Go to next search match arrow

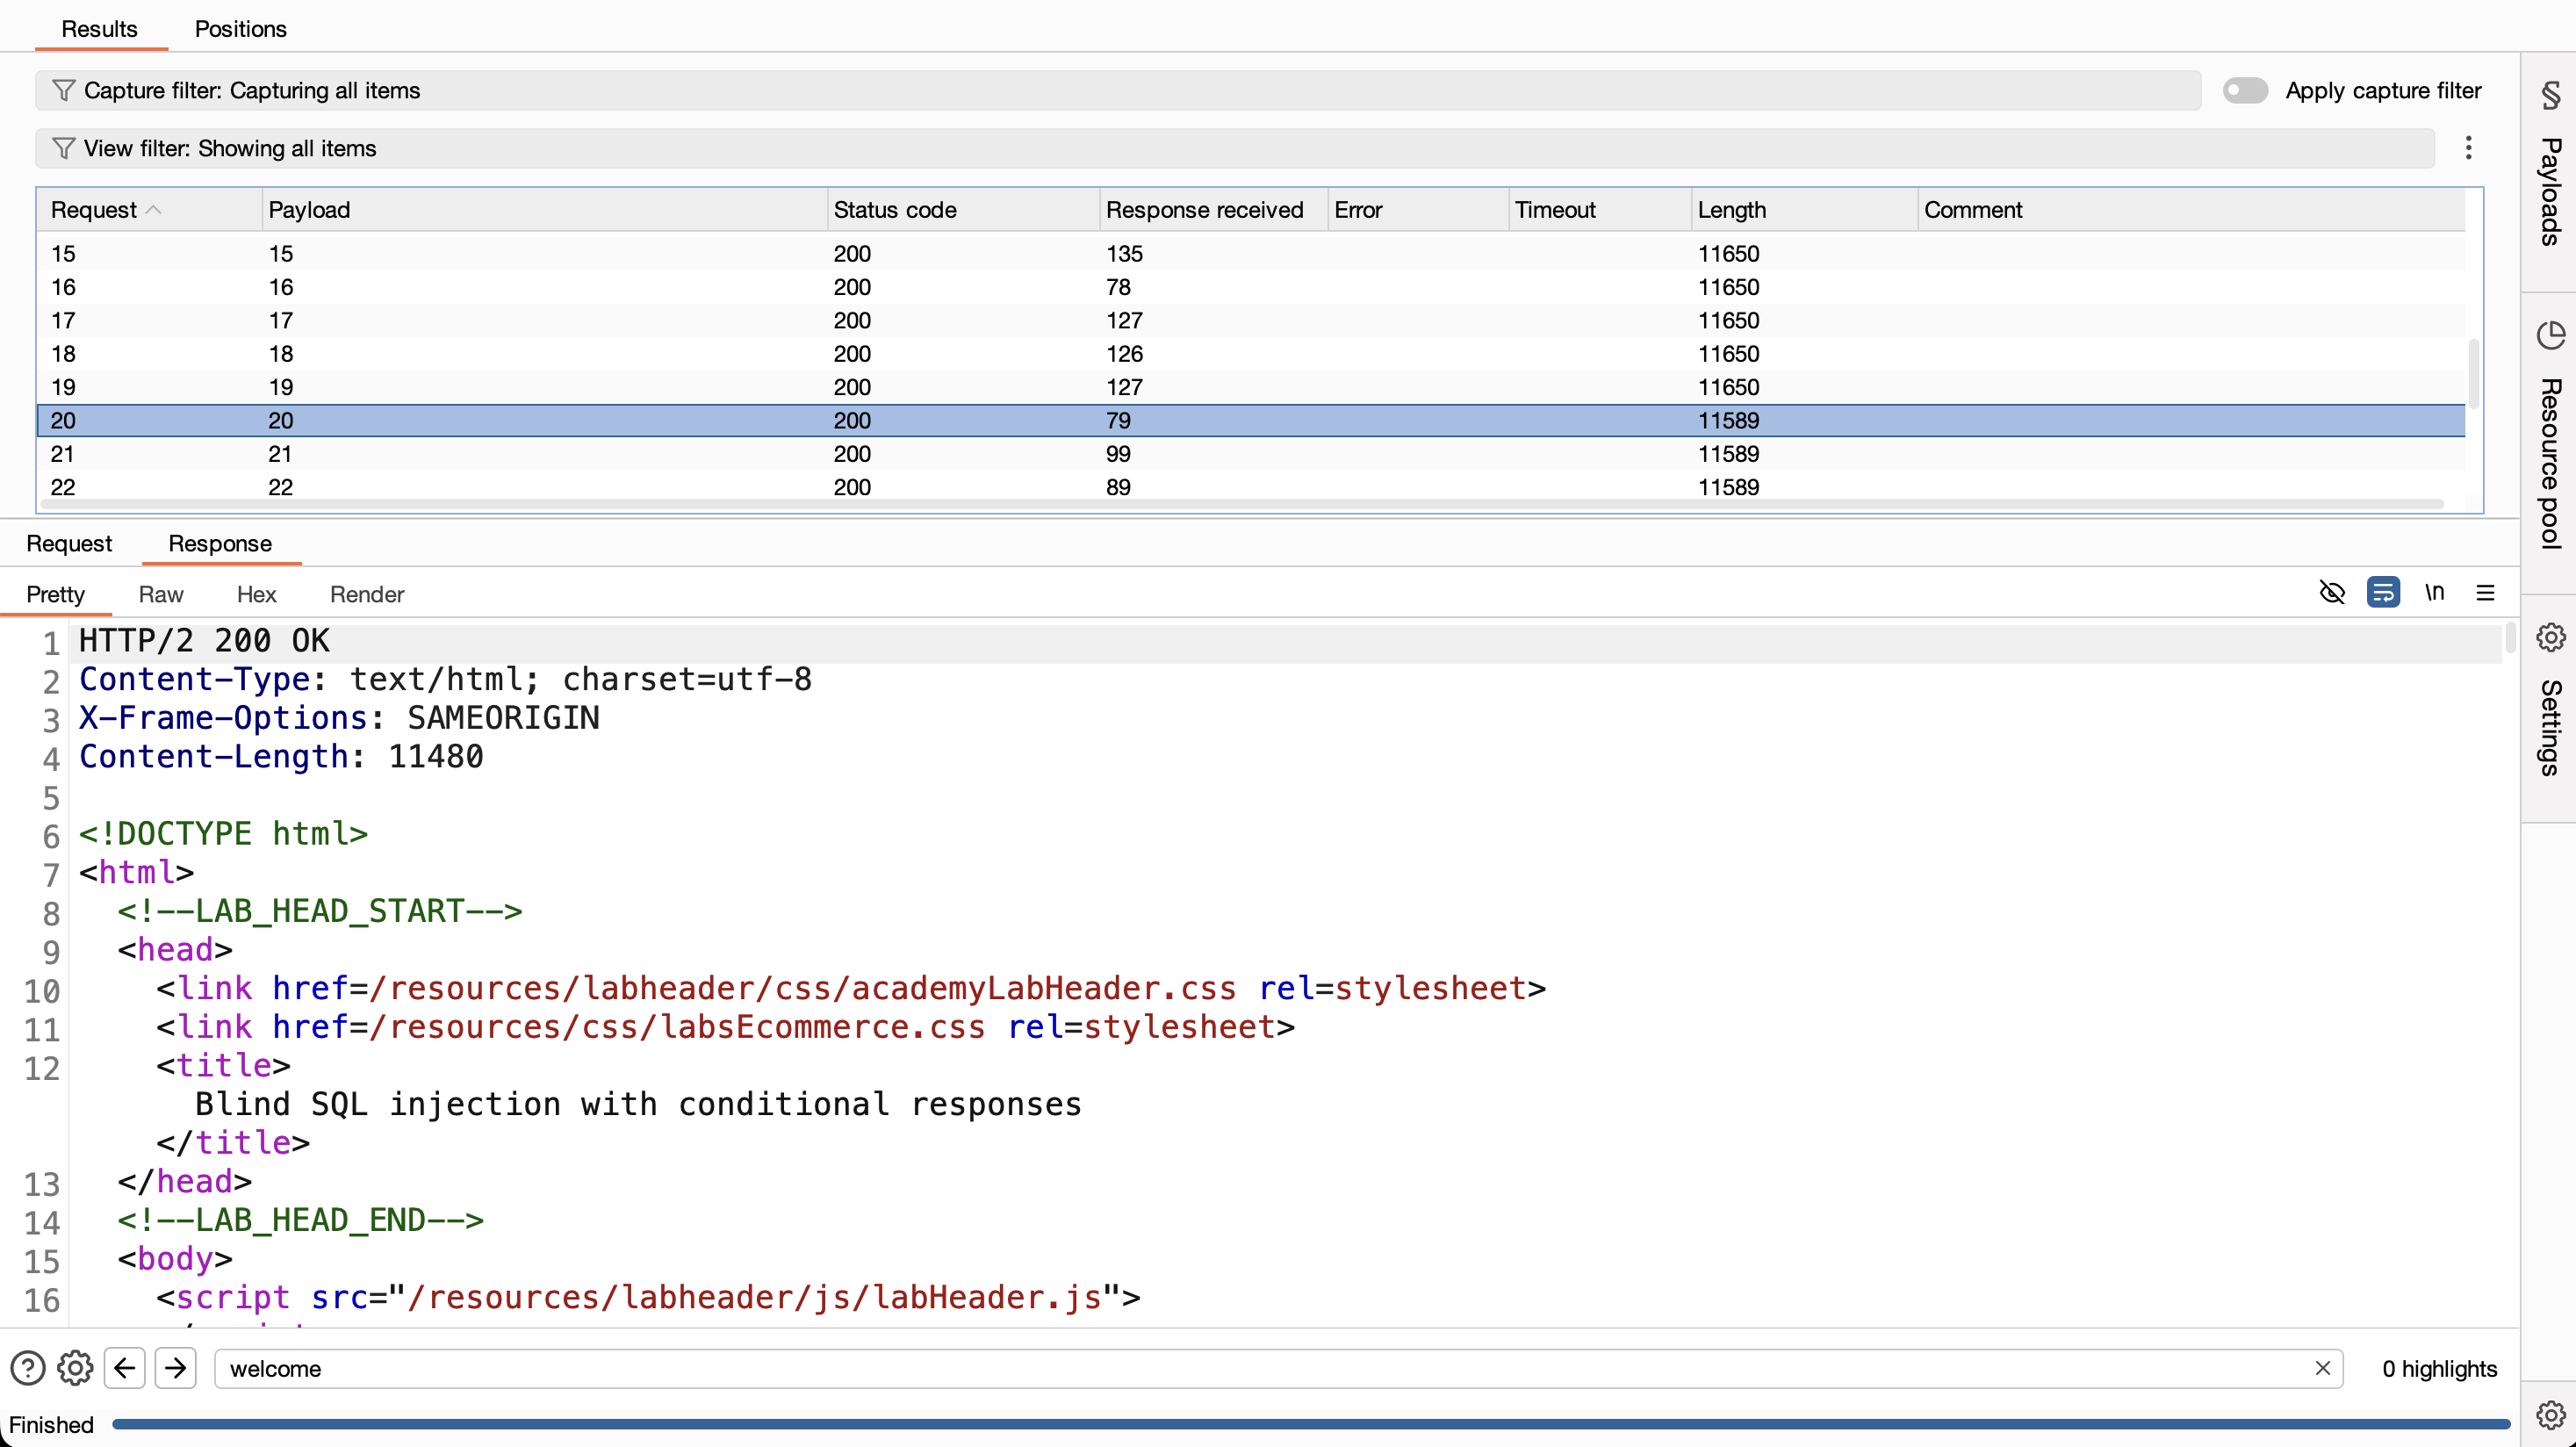click(x=176, y=1368)
